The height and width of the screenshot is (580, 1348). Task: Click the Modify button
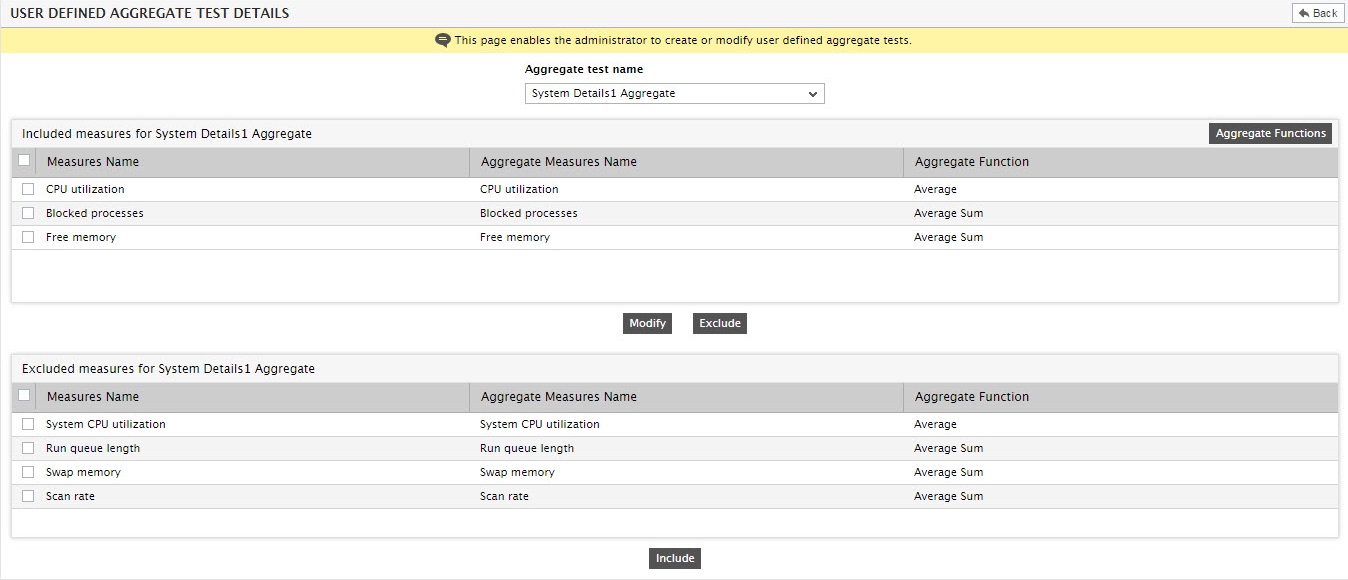tap(647, 323)
